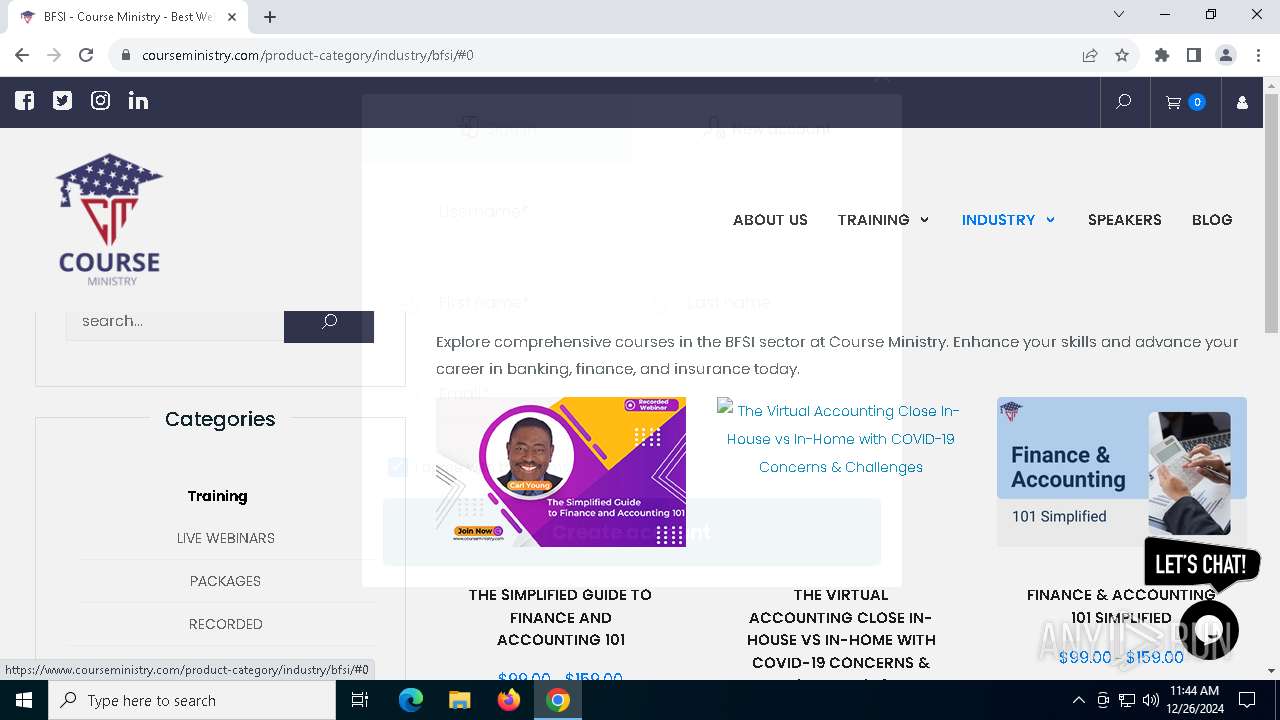Open the About Us menu item
The width and height of the screenshot is (1280, 720).
point(770,220)
